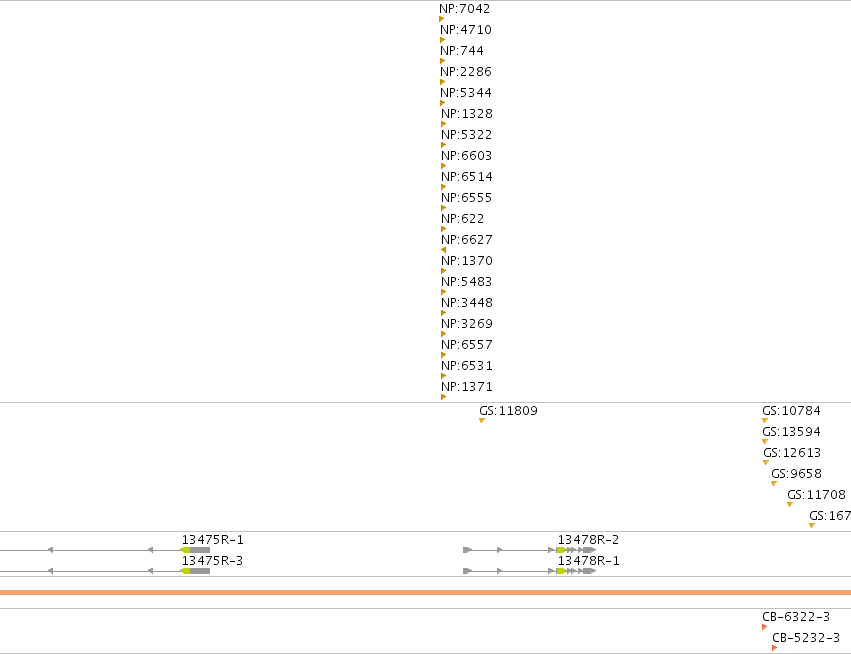Select the NP:2286 label
The width and height of the screenshot is (851, 654).
click(x=466, y=72)
